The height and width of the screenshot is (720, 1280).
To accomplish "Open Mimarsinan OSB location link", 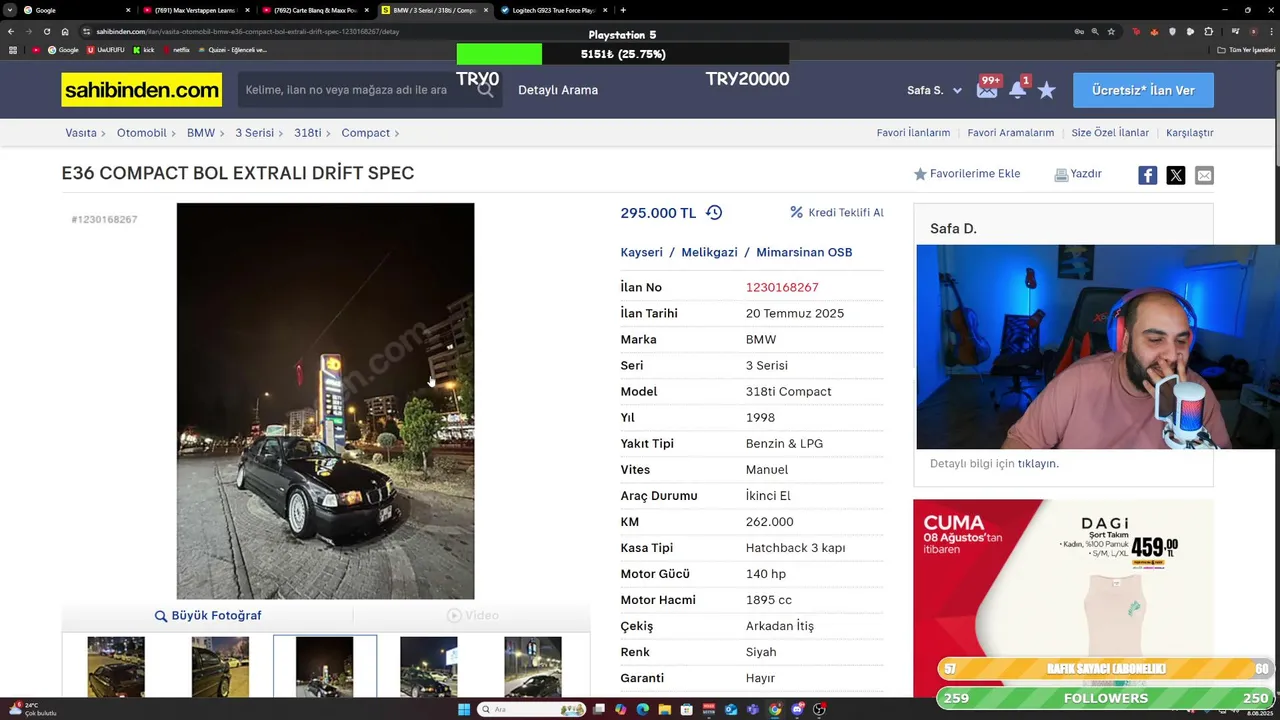I will 804,252.
